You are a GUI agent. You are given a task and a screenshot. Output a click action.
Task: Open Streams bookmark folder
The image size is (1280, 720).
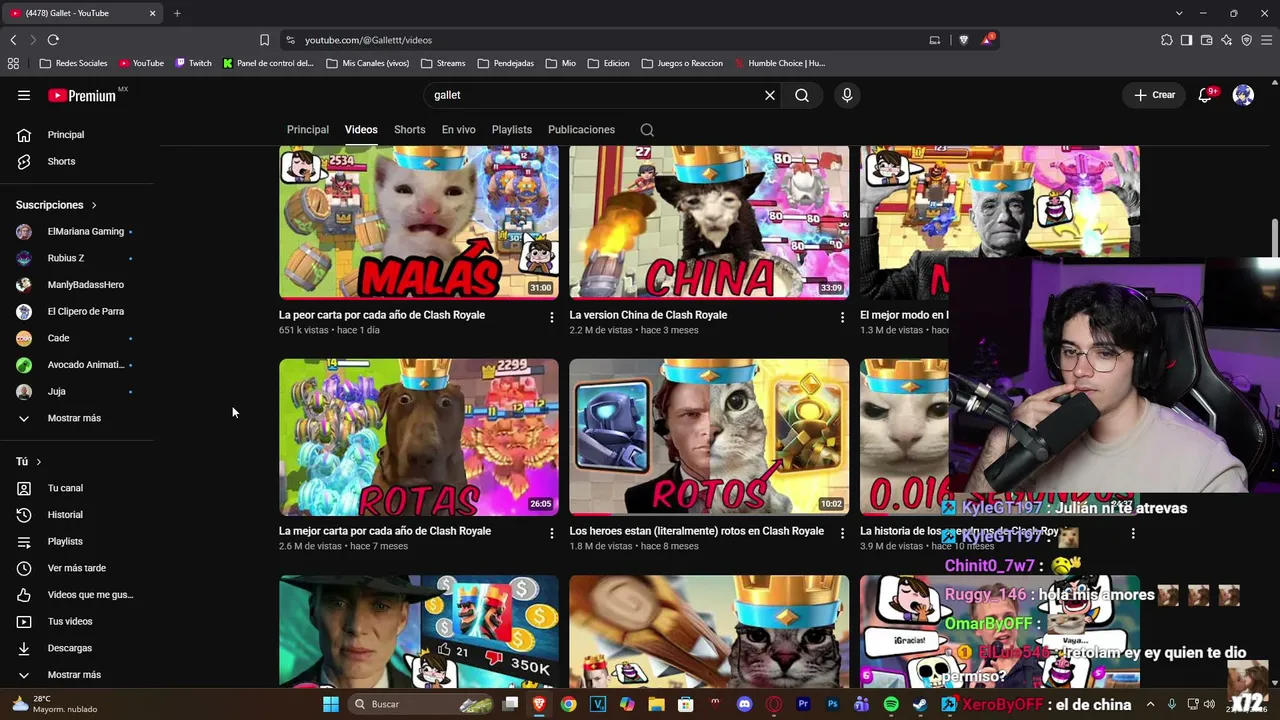[x=443, y=63]
